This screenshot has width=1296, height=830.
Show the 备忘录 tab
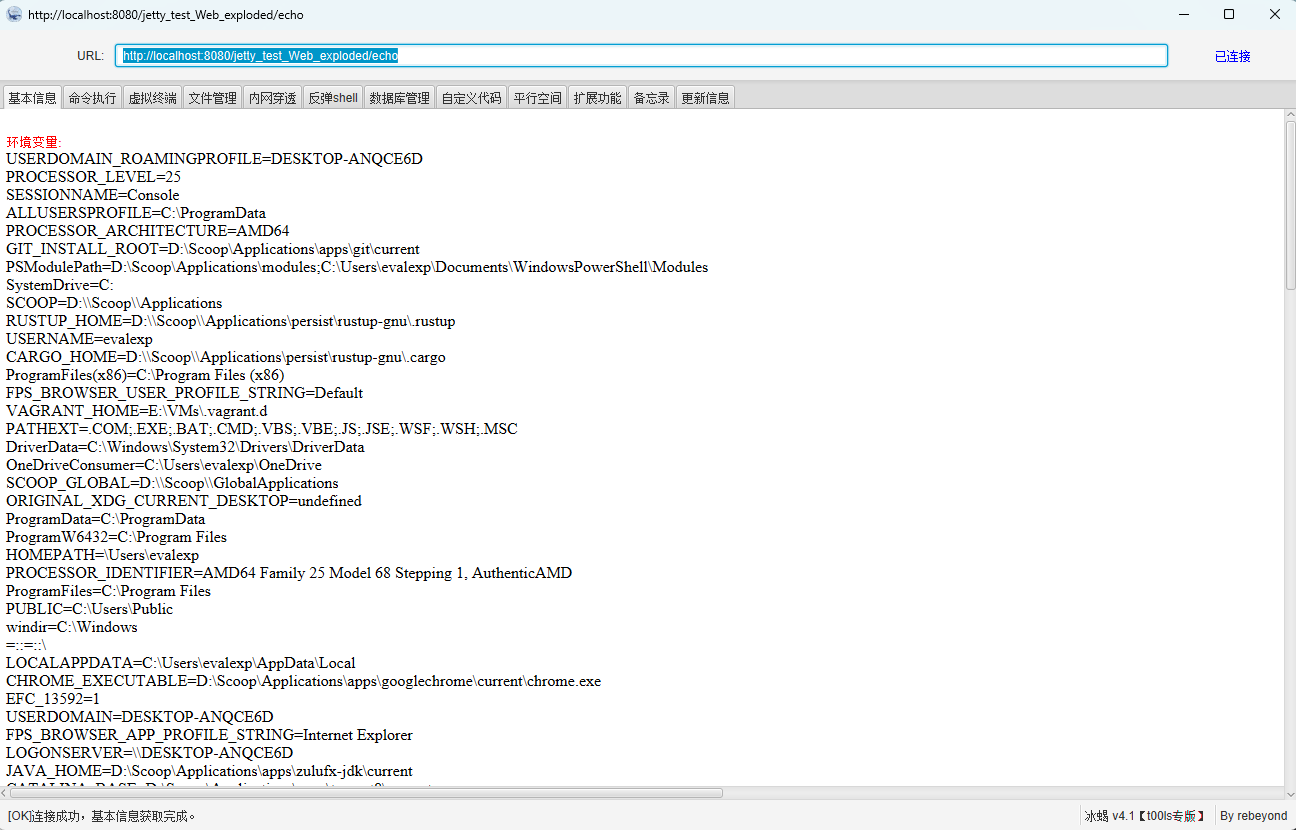pyautogui.click(x=651, y=98)
